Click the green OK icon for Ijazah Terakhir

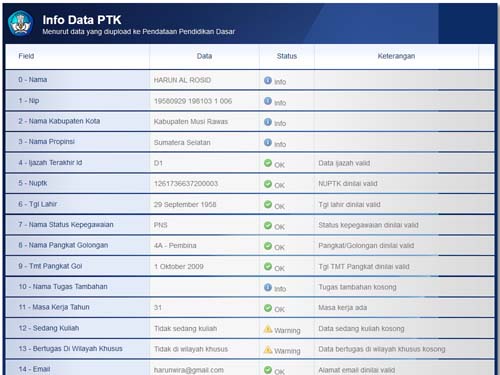pyautogui.click(x=268, y=163)
